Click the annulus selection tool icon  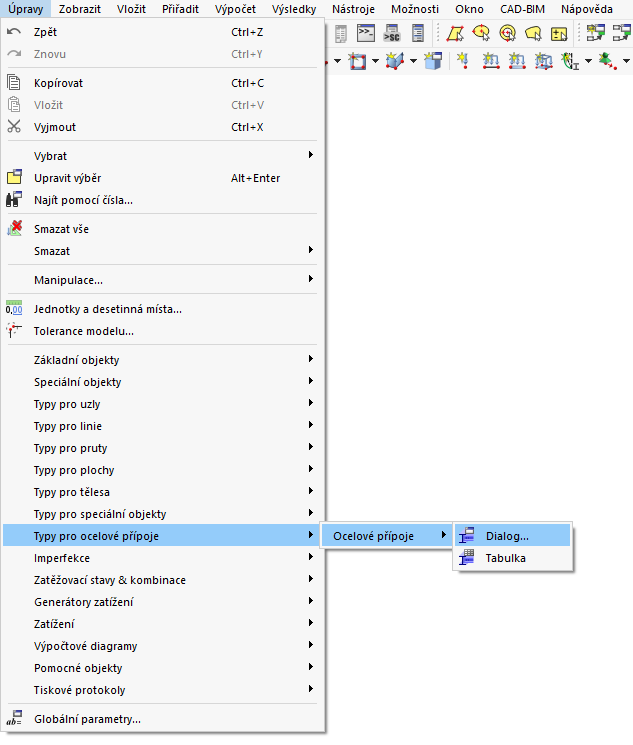tap(508, 34)
